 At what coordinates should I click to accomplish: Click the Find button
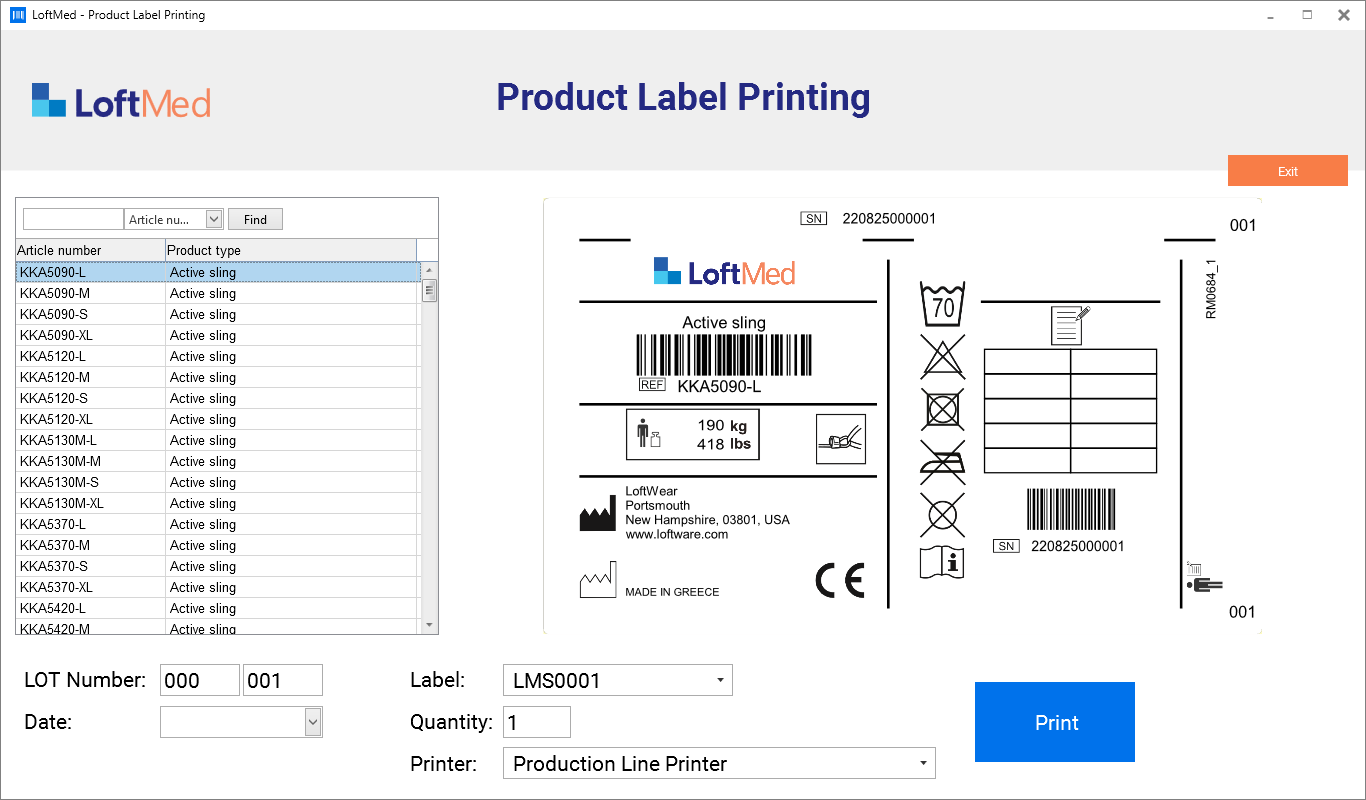(255, 219)
